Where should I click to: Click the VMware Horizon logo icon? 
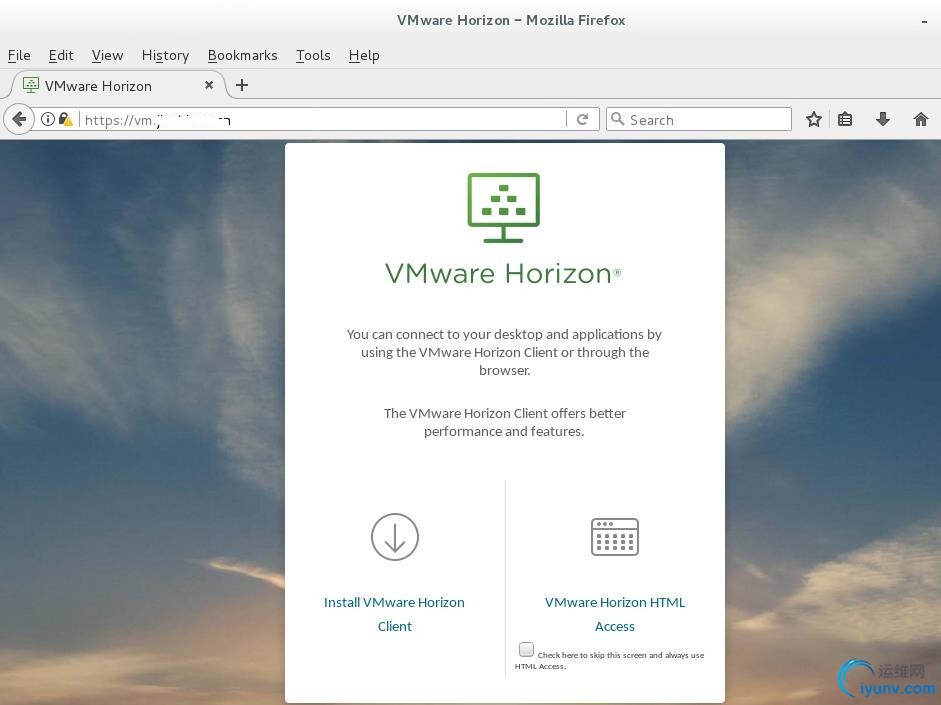tap(504, 208)
